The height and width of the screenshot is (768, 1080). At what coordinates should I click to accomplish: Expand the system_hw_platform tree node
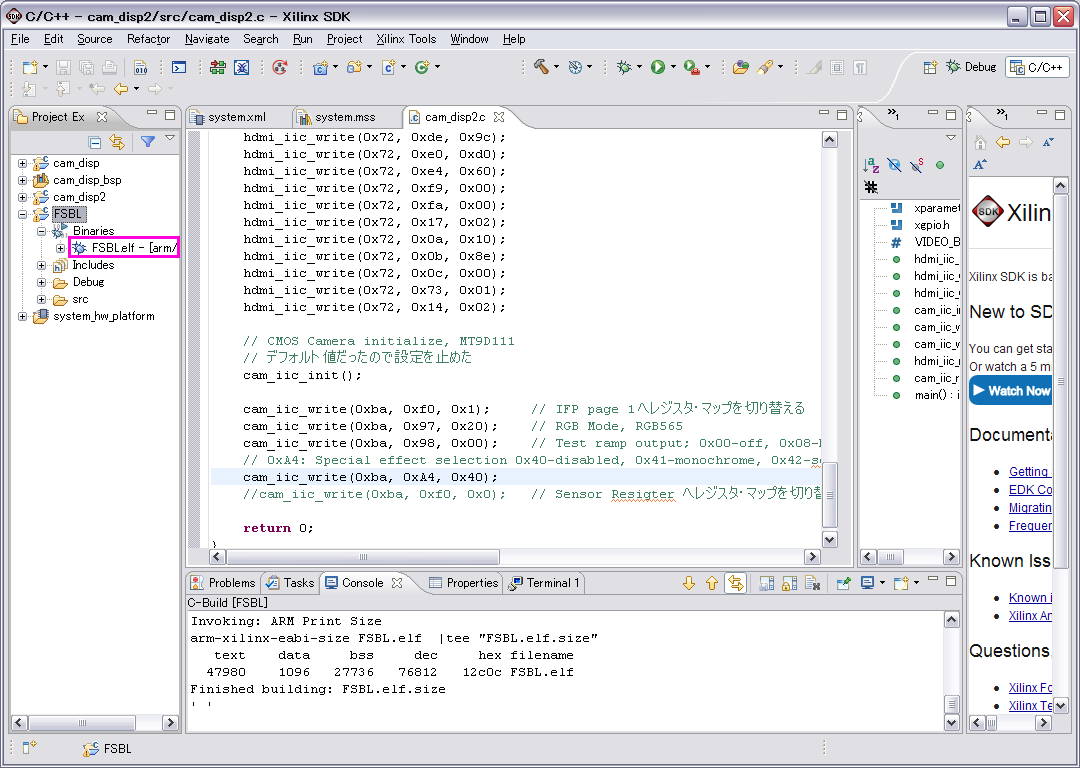click(x=22, y=316)
